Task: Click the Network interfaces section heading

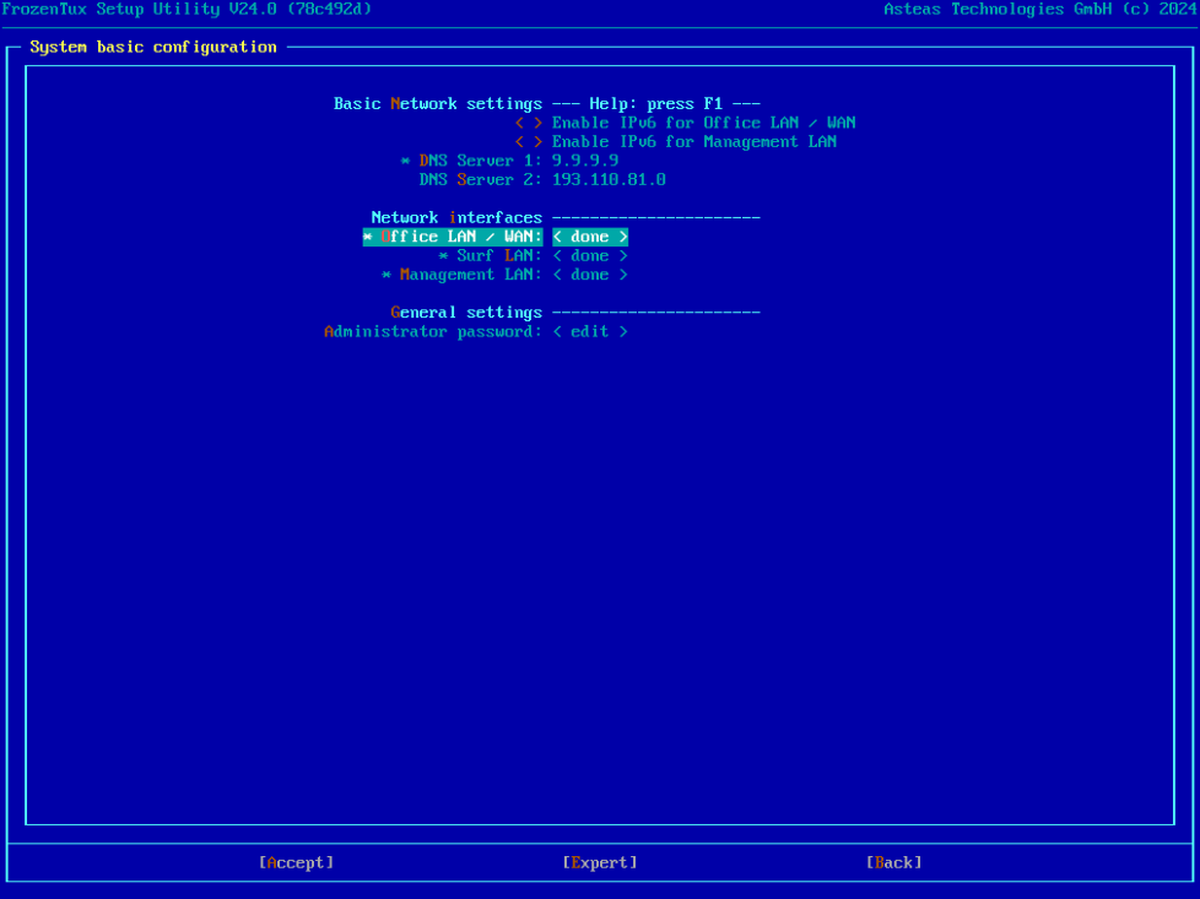Action: [x=456, y=218]
